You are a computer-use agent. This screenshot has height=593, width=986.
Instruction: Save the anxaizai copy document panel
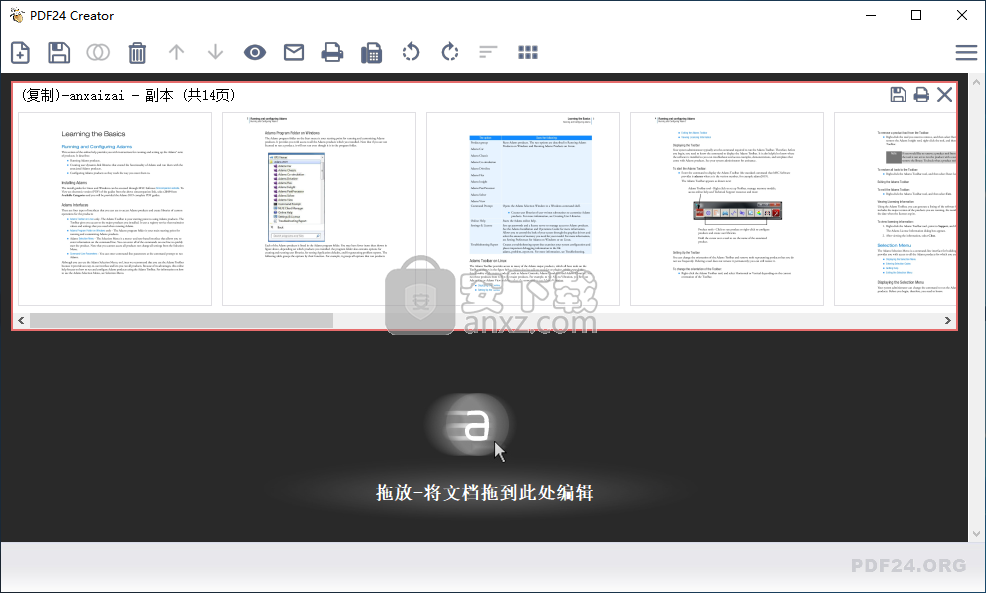pos(898,94)
